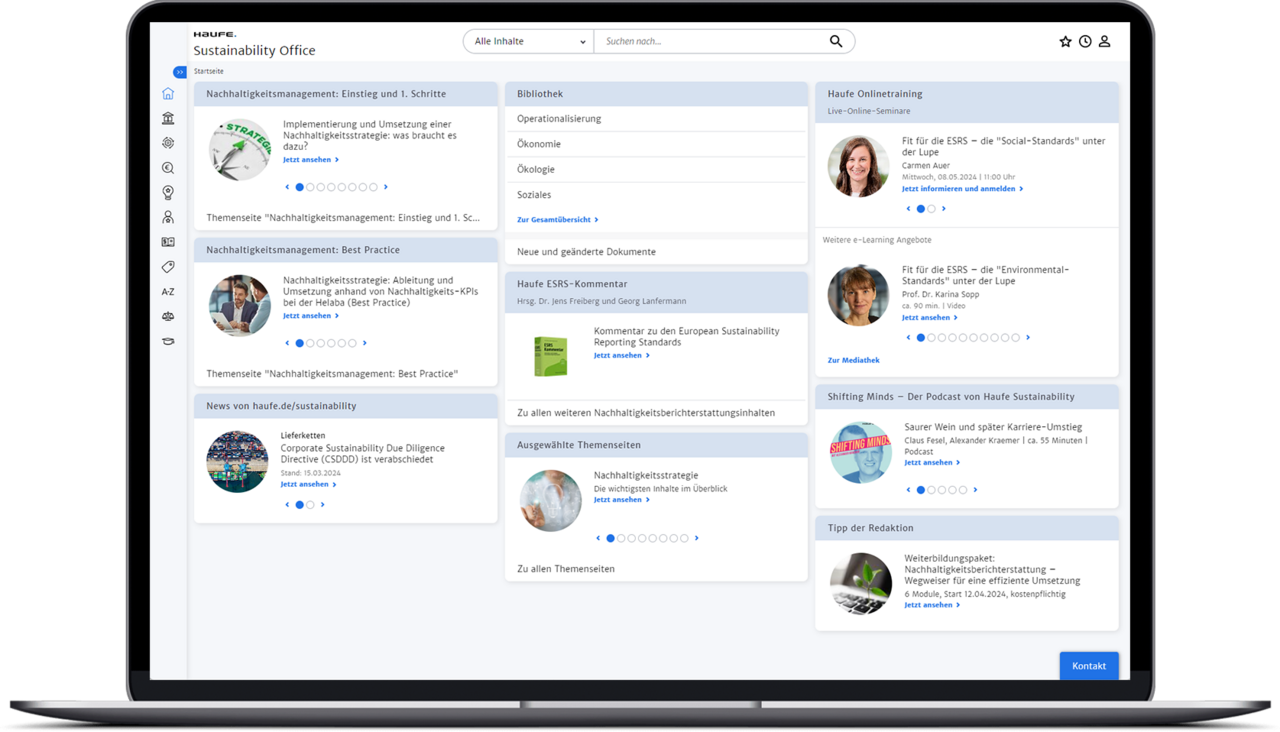Click 'Jetzt ansehen' under Environmental-Standards video

929,318
